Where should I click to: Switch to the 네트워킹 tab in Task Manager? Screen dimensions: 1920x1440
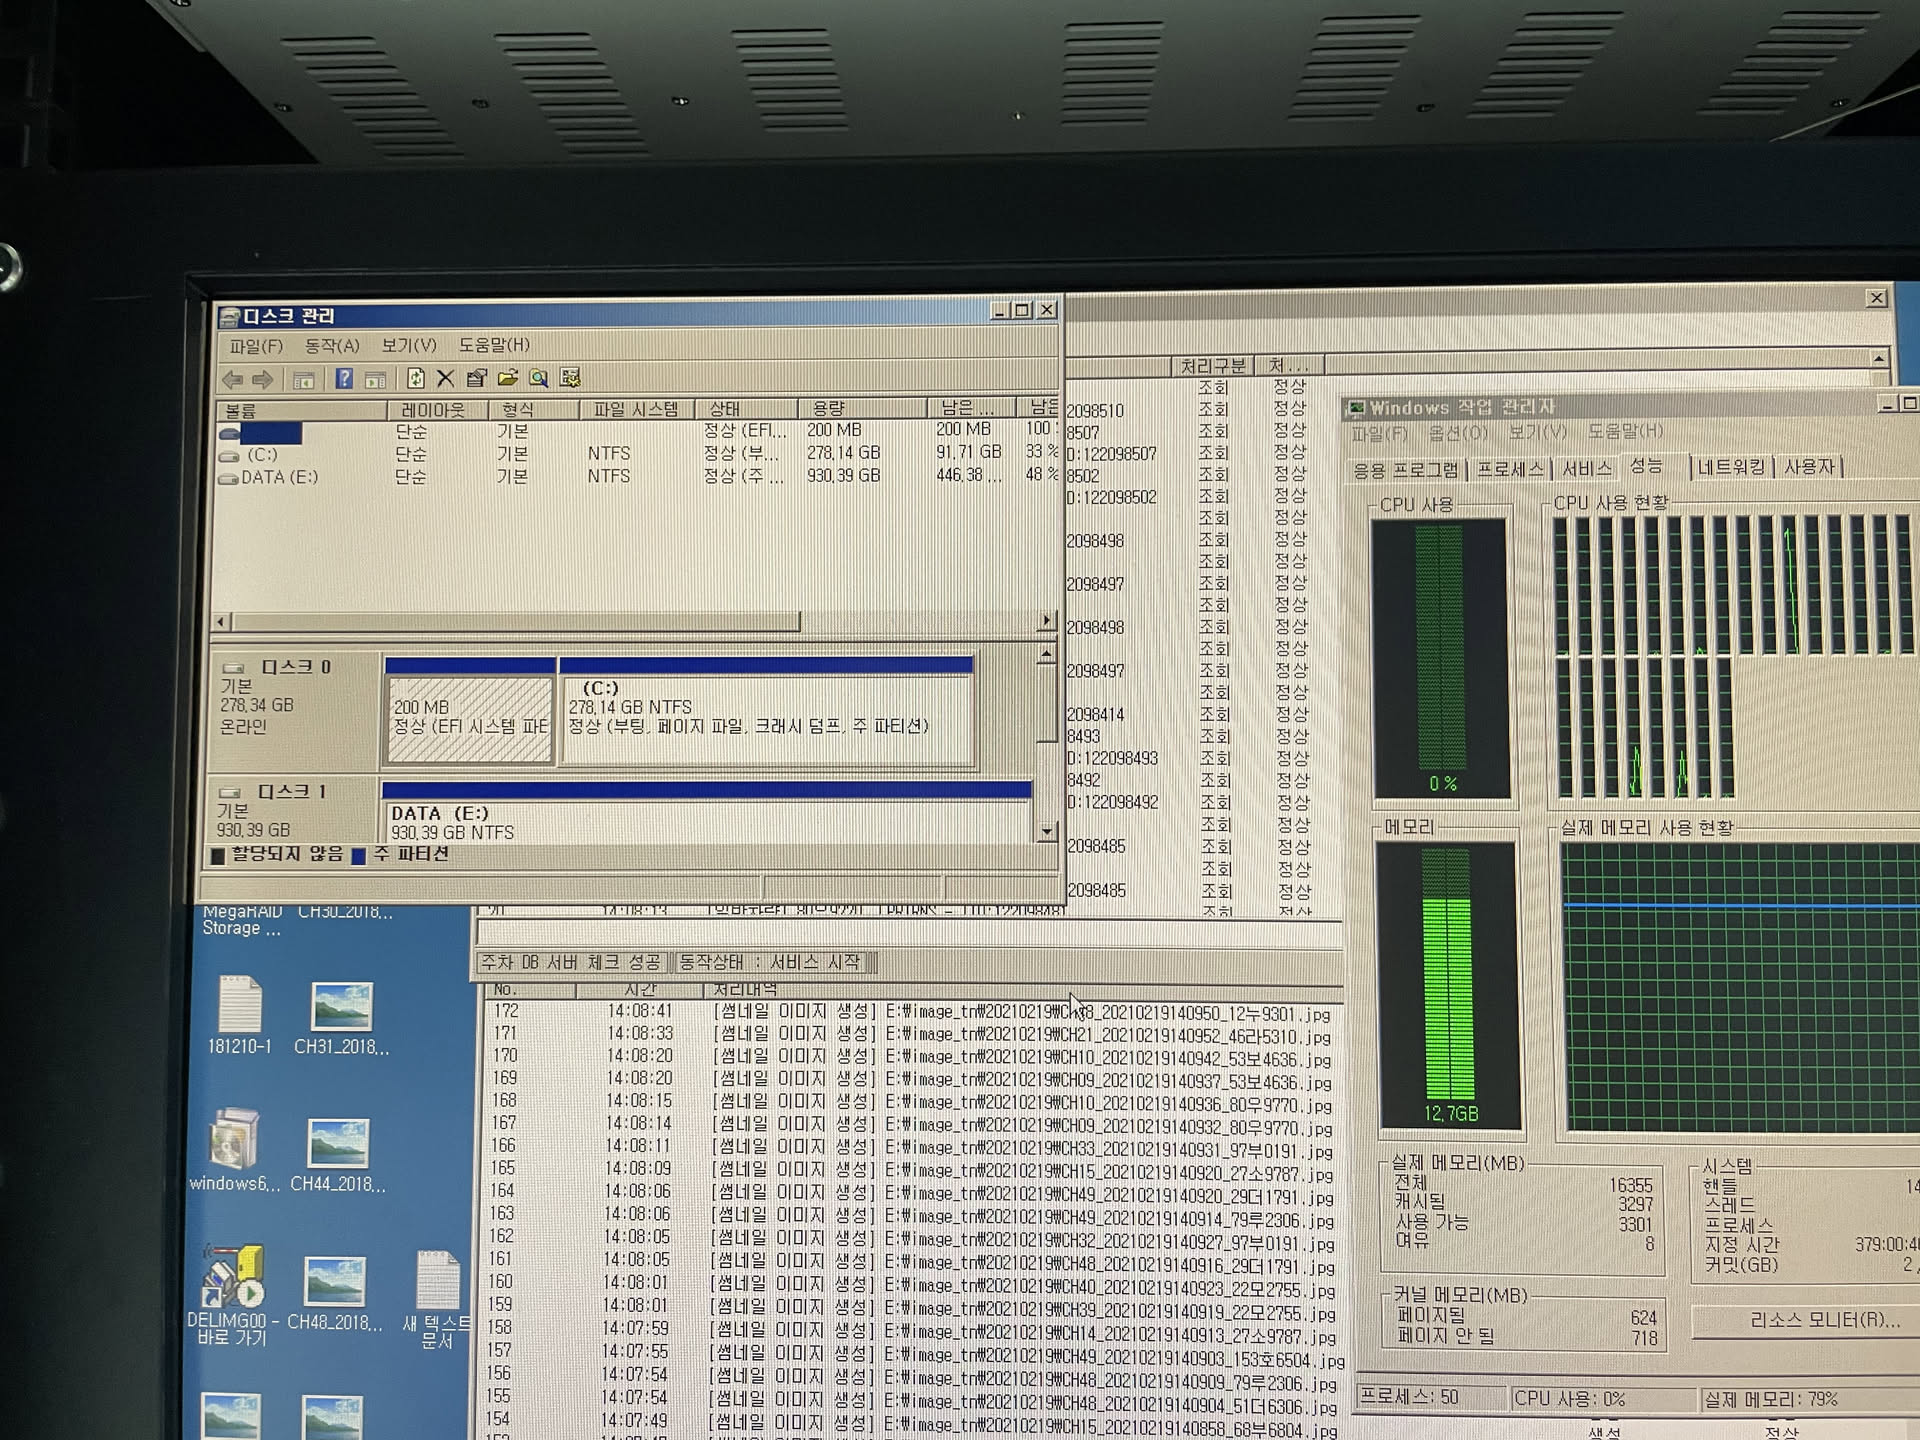(1731, 468)
